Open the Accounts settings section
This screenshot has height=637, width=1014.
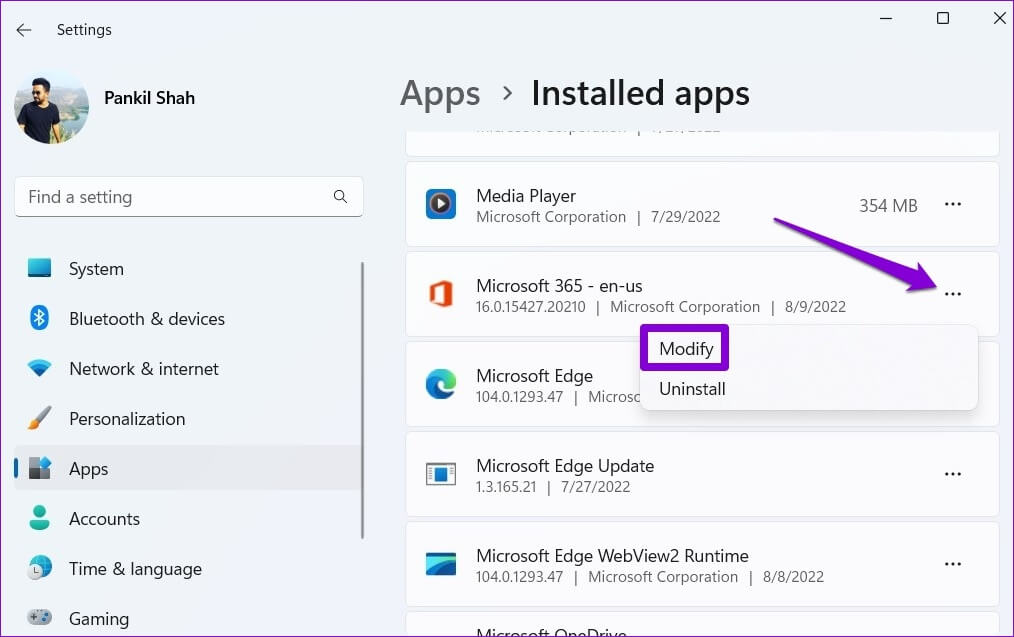pos(104,519)
